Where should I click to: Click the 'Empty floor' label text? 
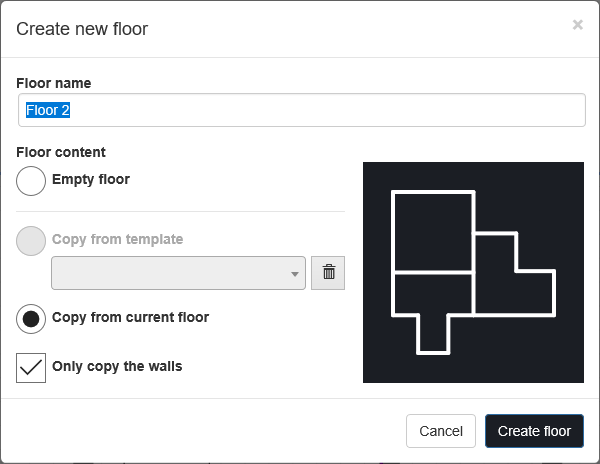point(91,180)
